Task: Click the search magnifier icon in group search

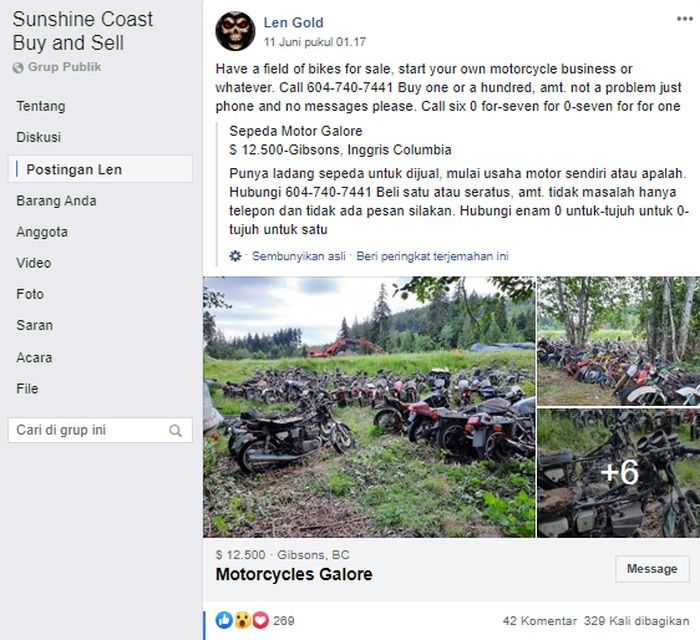Action: (x=176, y=431)
